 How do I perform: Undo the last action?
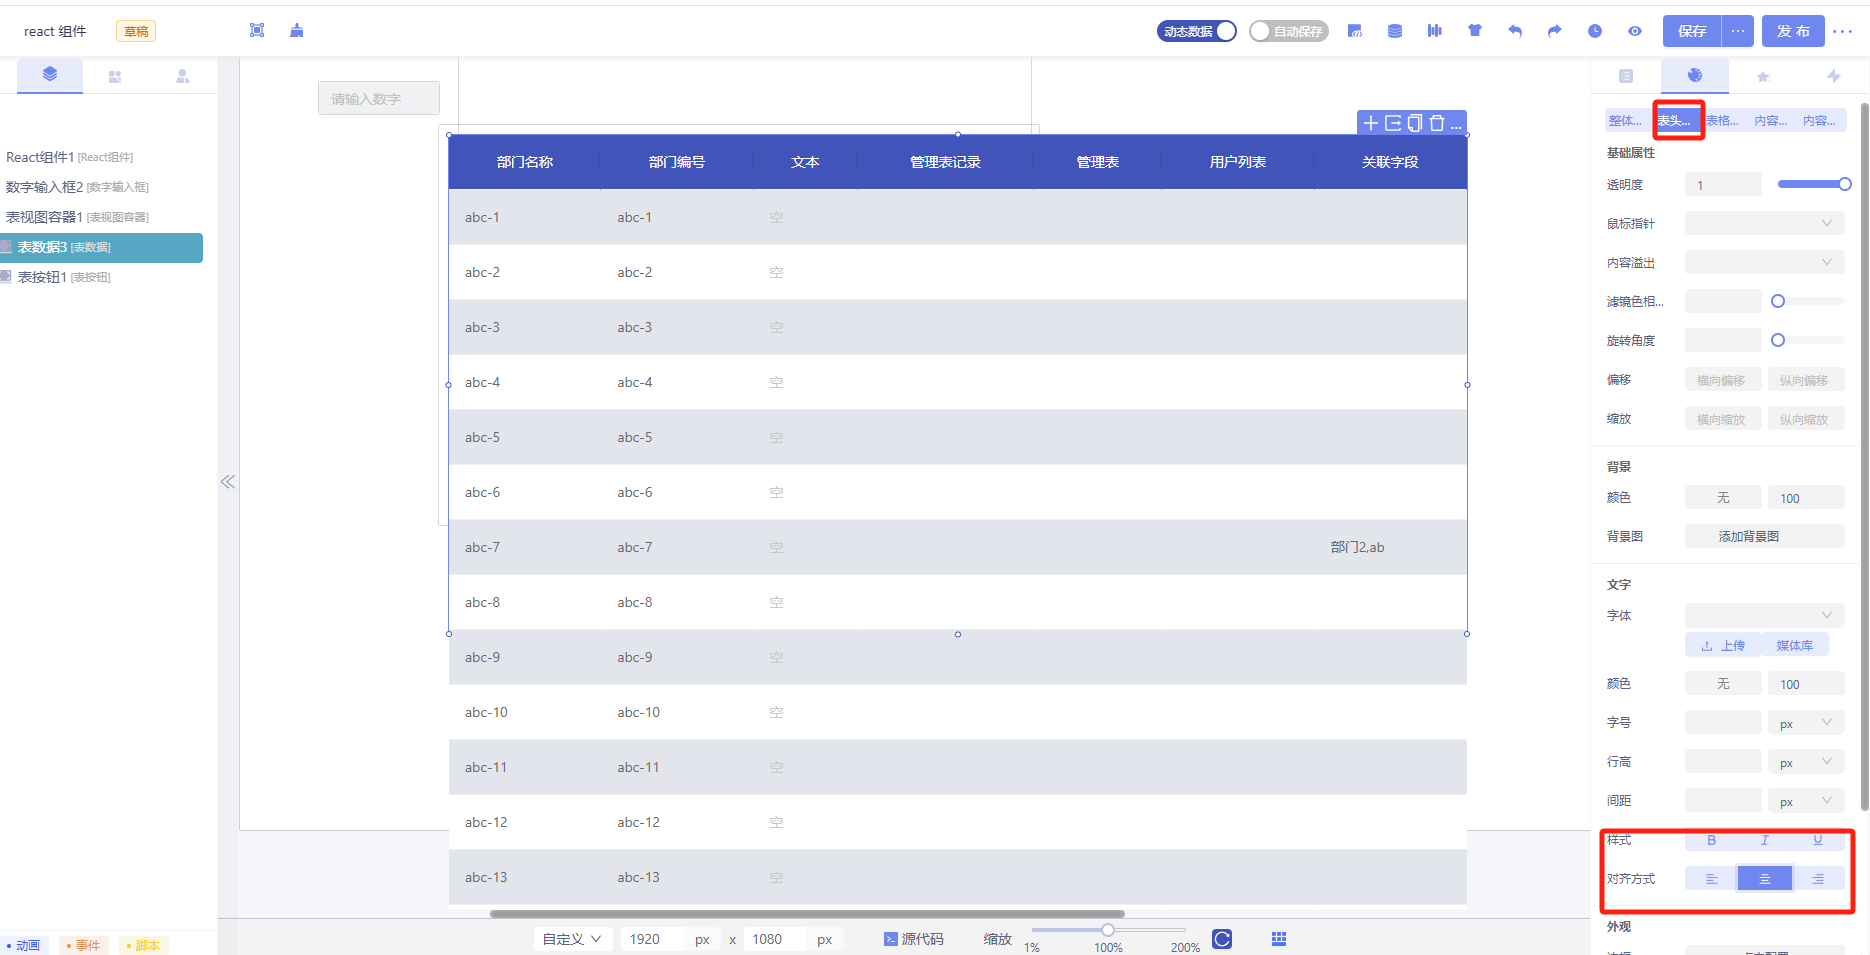(1515, 31)
